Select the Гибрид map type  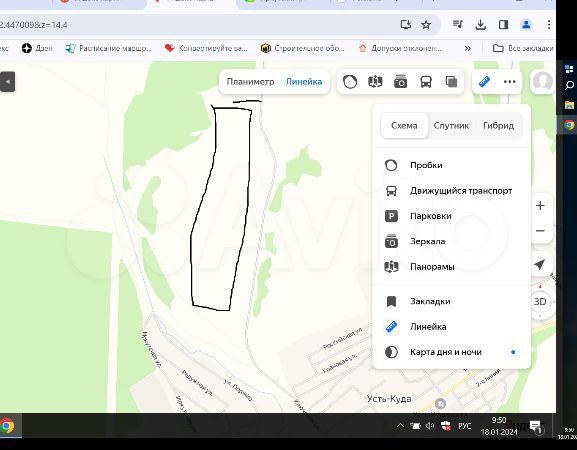(x=498, y=125)
